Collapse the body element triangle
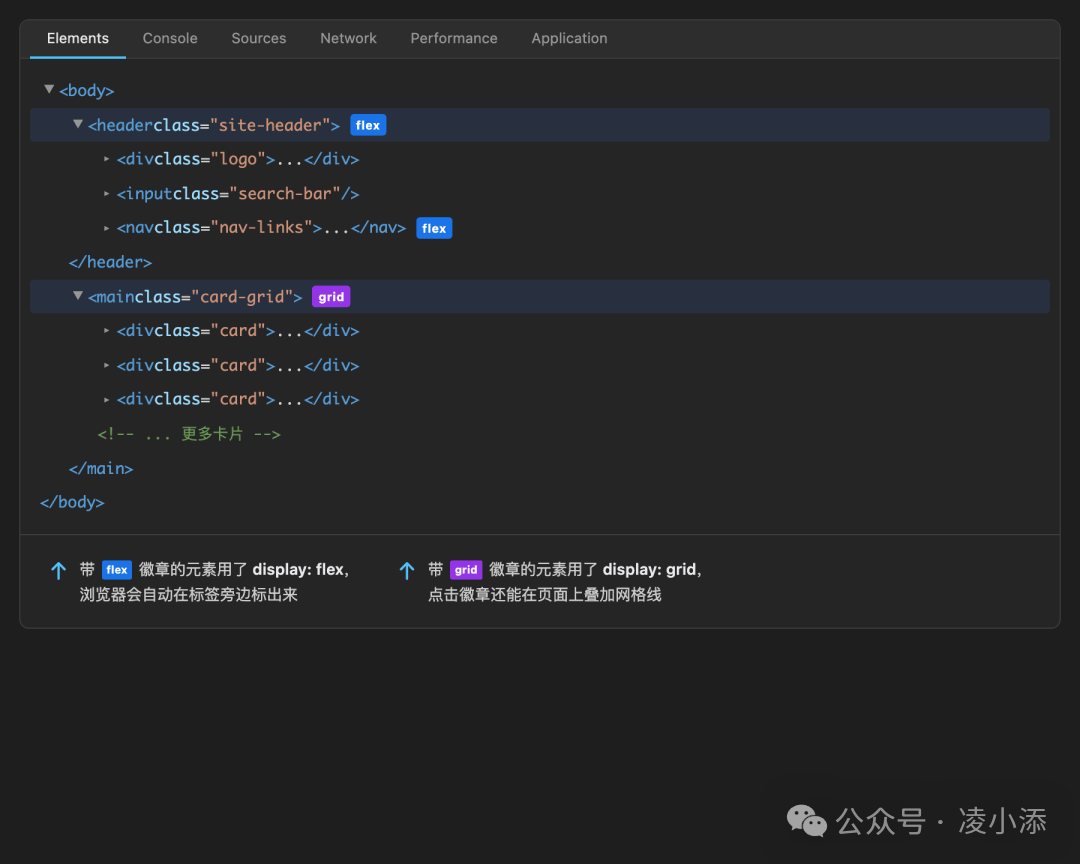This screenshot has width=1080, height=864. pos(49,90)
